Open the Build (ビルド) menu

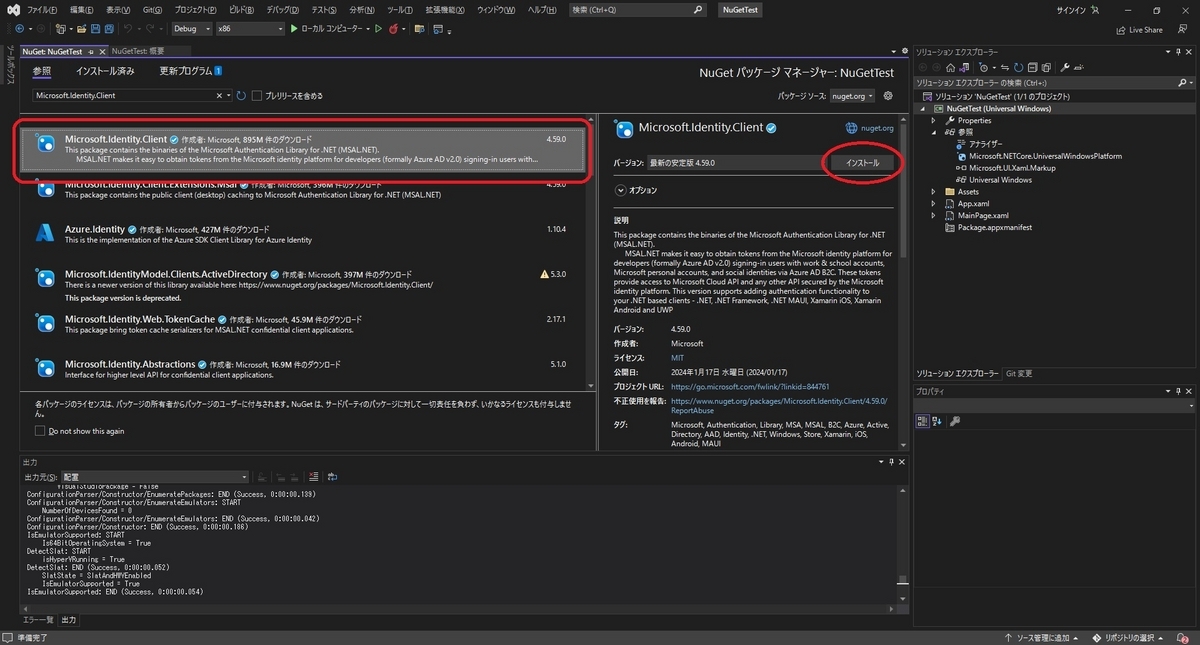tap(240, 9)
